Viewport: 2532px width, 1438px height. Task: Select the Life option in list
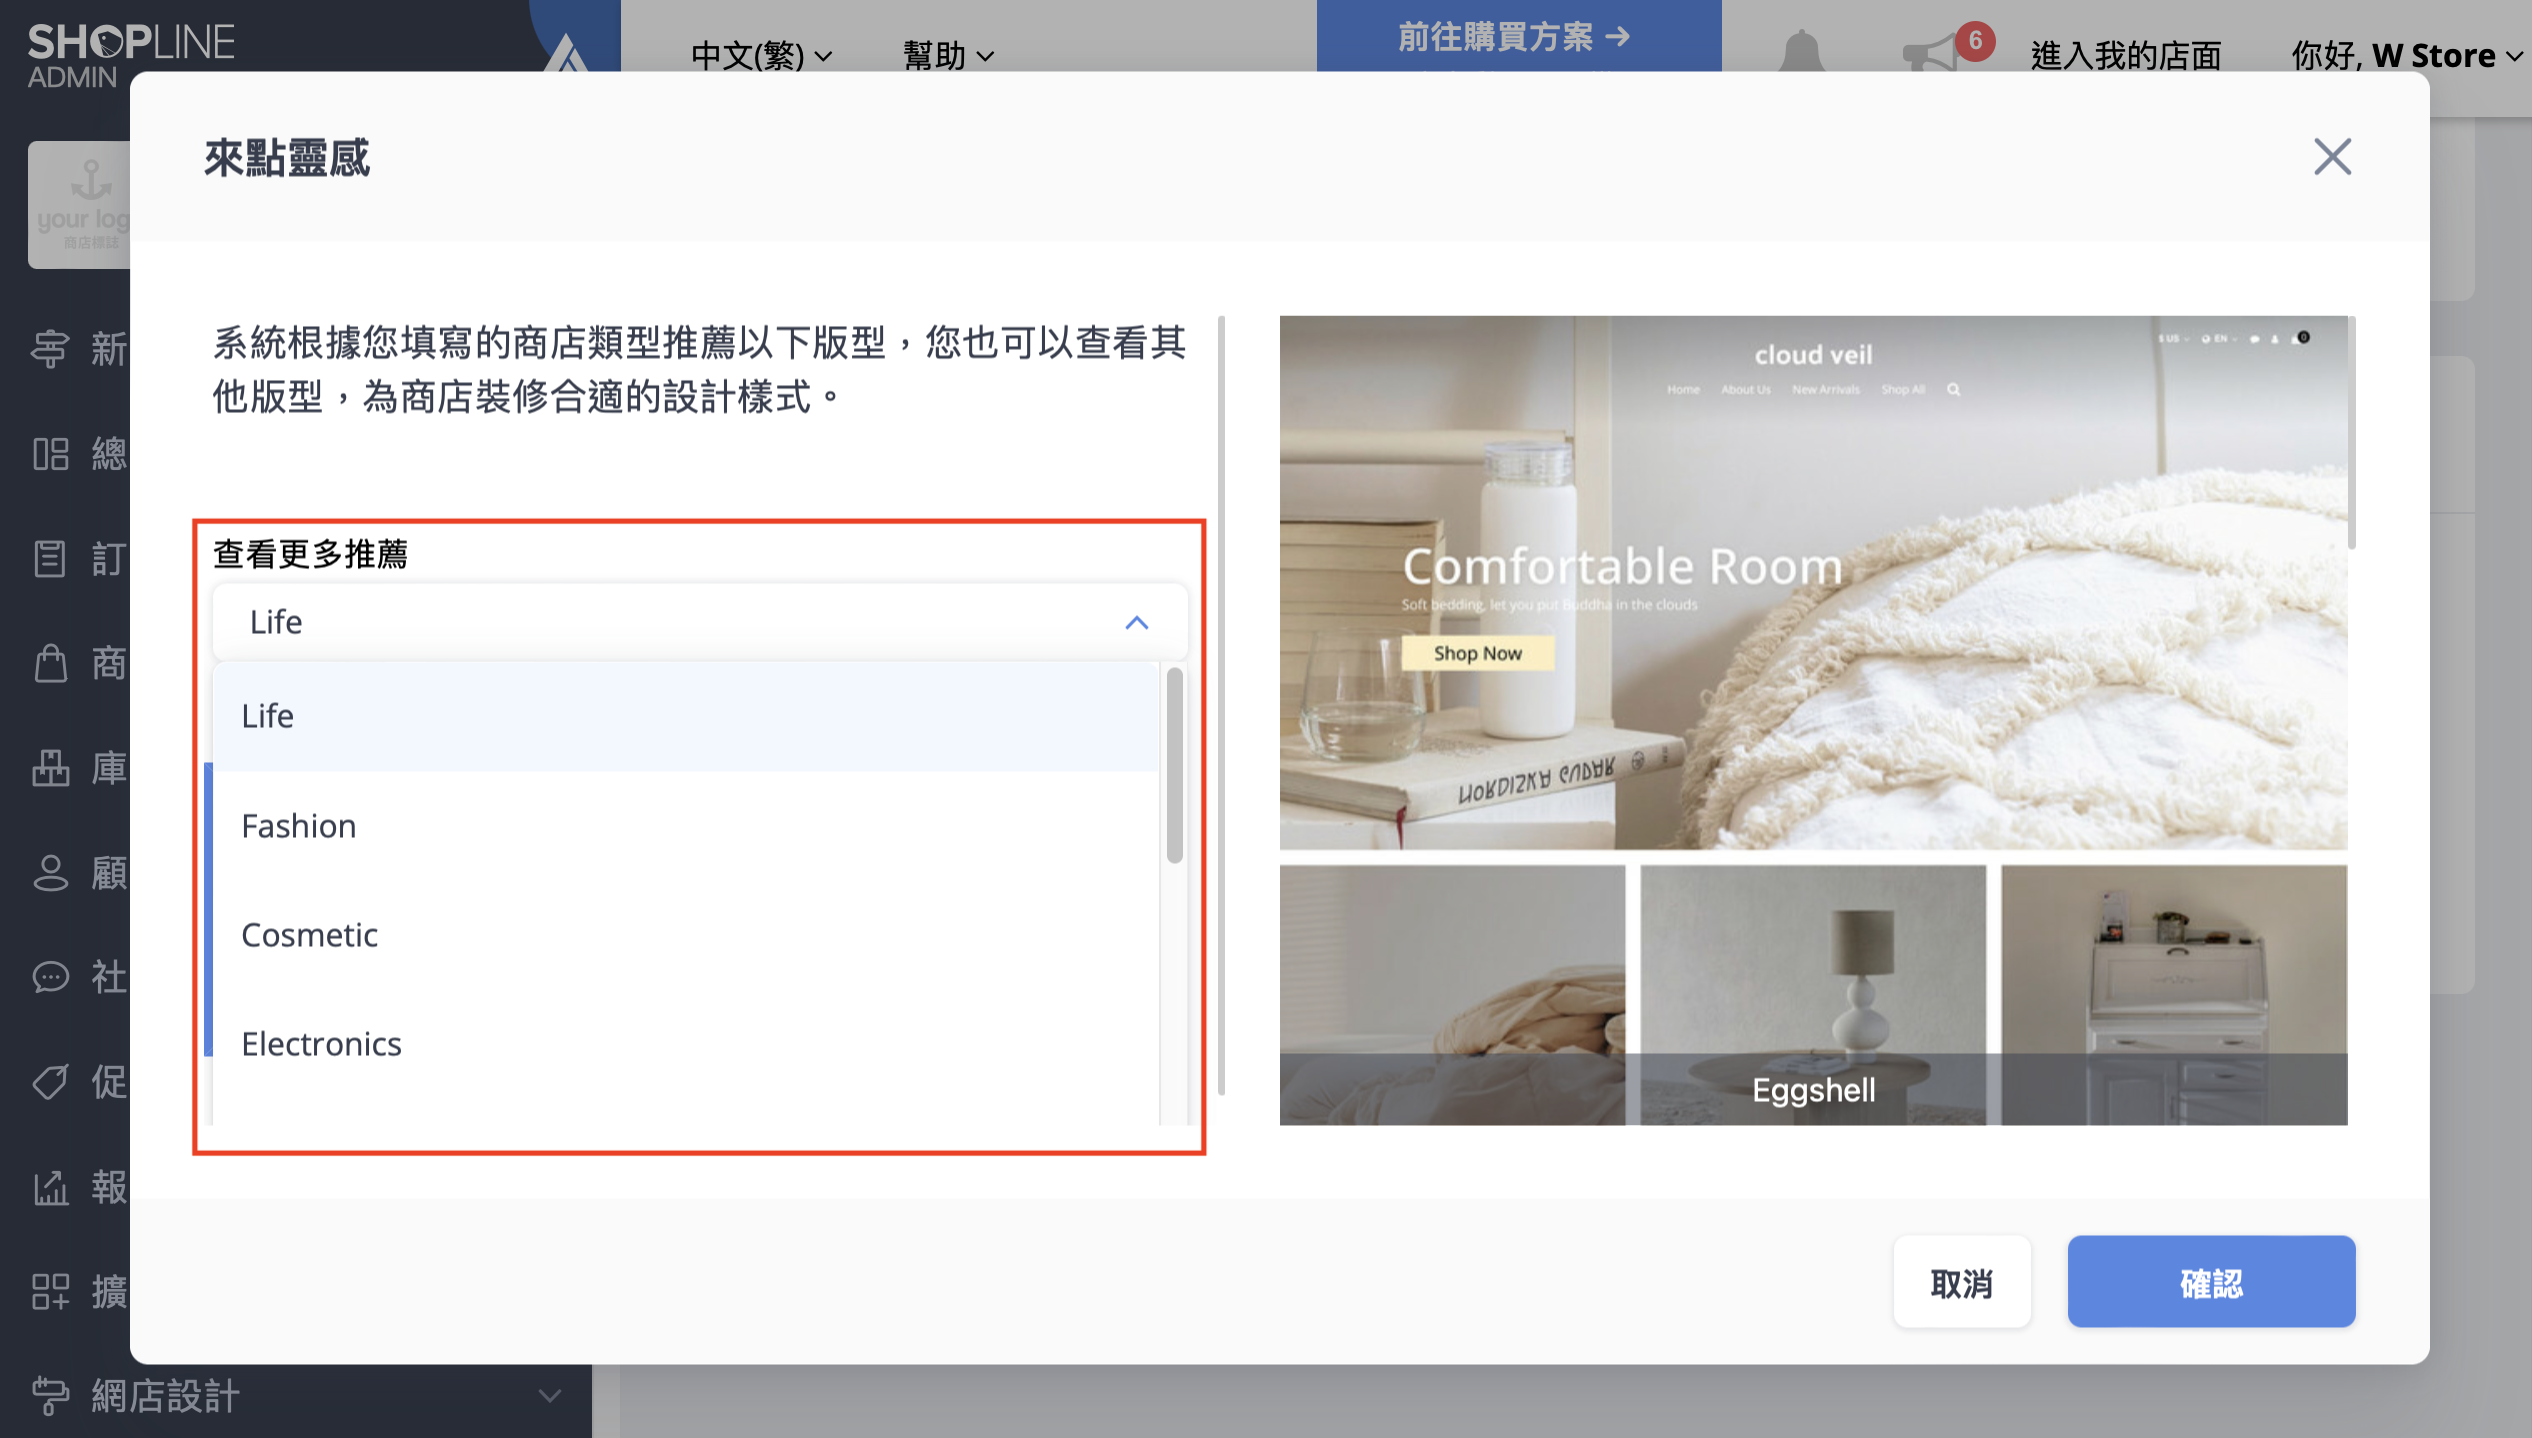click(685, 716)
